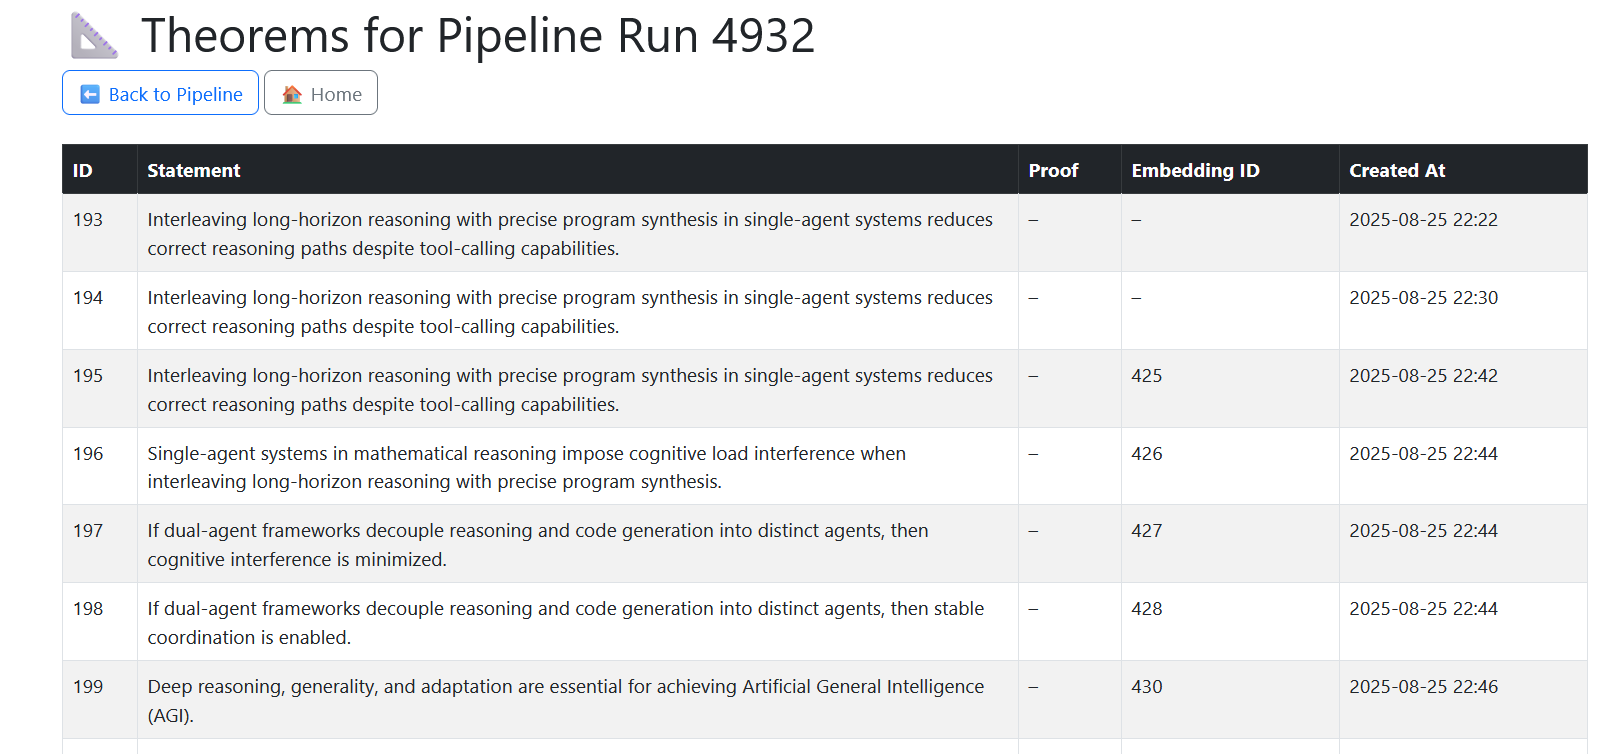Click the statement about Artificial General Intelligence
This screenshot has width=1617, height=754.
565,700
